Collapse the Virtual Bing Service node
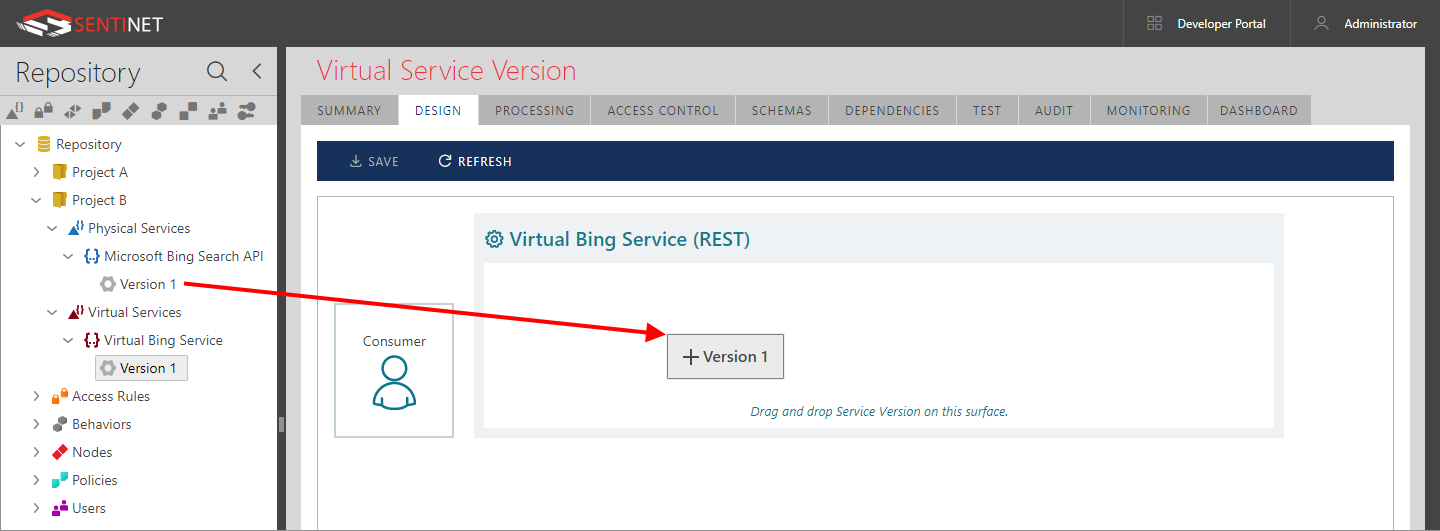This screenshot has height=531, width=1440. (69, 340)
